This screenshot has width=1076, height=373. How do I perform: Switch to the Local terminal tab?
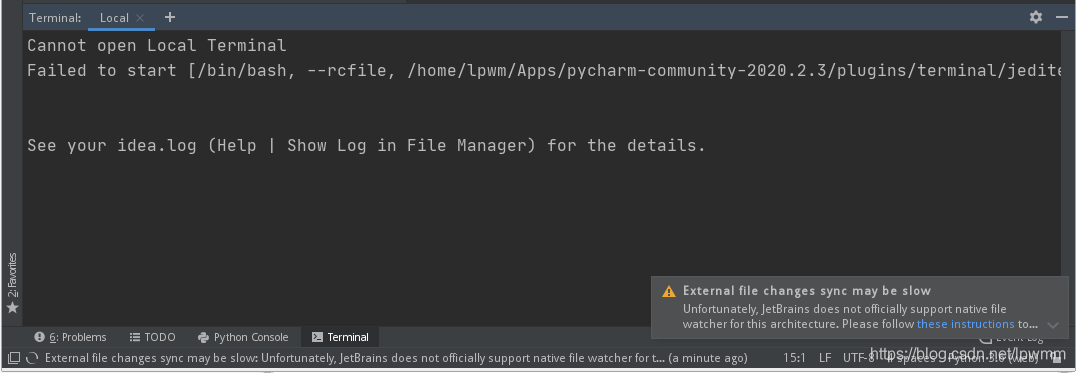[x=114, y=18]
